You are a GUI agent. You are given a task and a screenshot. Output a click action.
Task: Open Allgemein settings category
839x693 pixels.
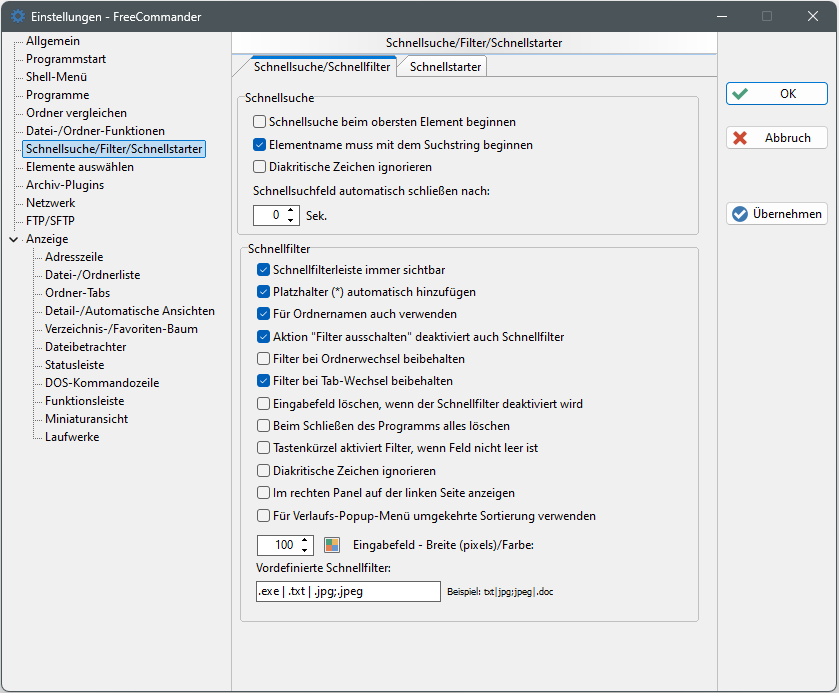tap(52, 41)
